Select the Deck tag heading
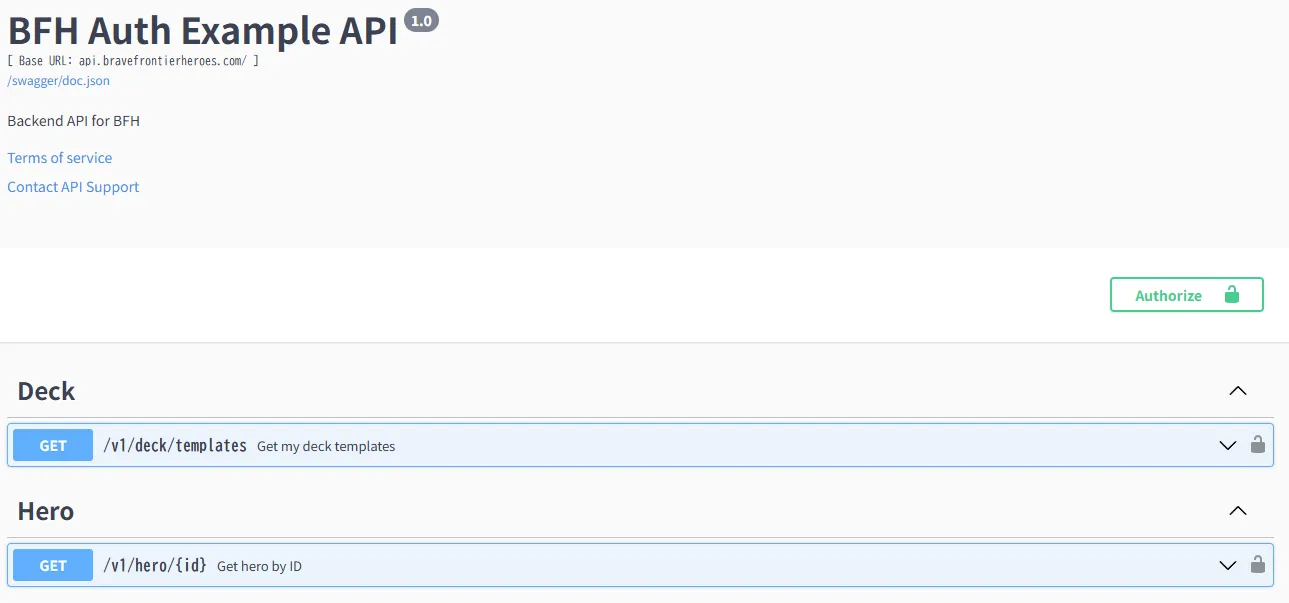 (47, 391)
